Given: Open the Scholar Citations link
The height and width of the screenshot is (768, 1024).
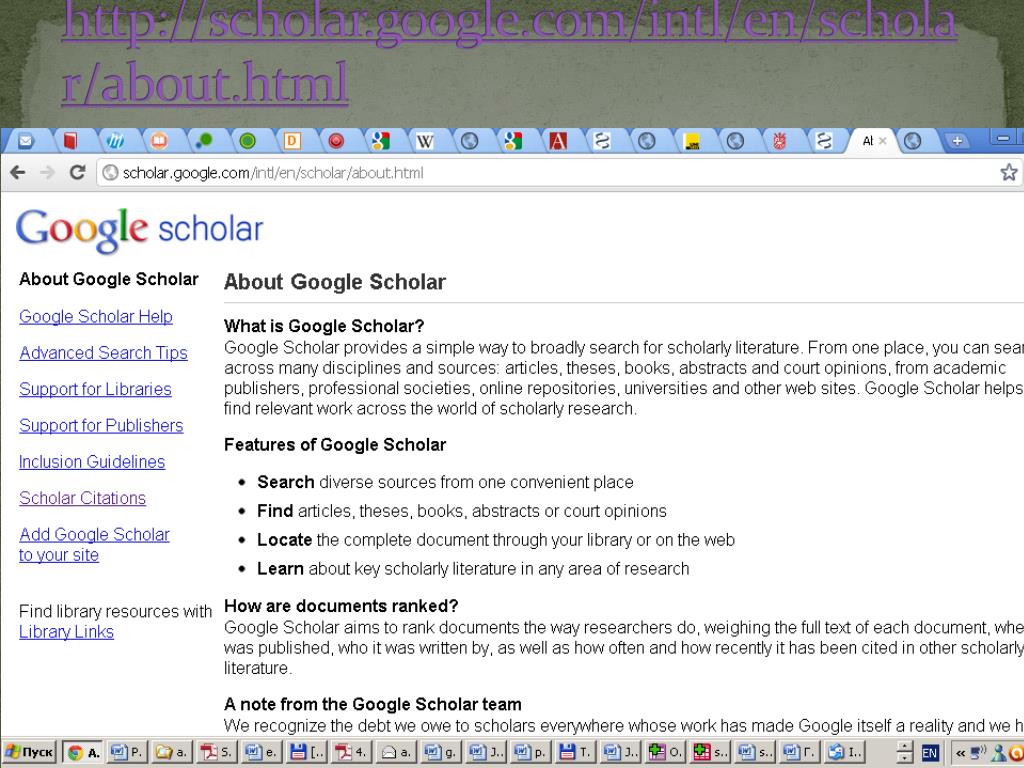Looking at the screenshot, I should pos(82,498).
